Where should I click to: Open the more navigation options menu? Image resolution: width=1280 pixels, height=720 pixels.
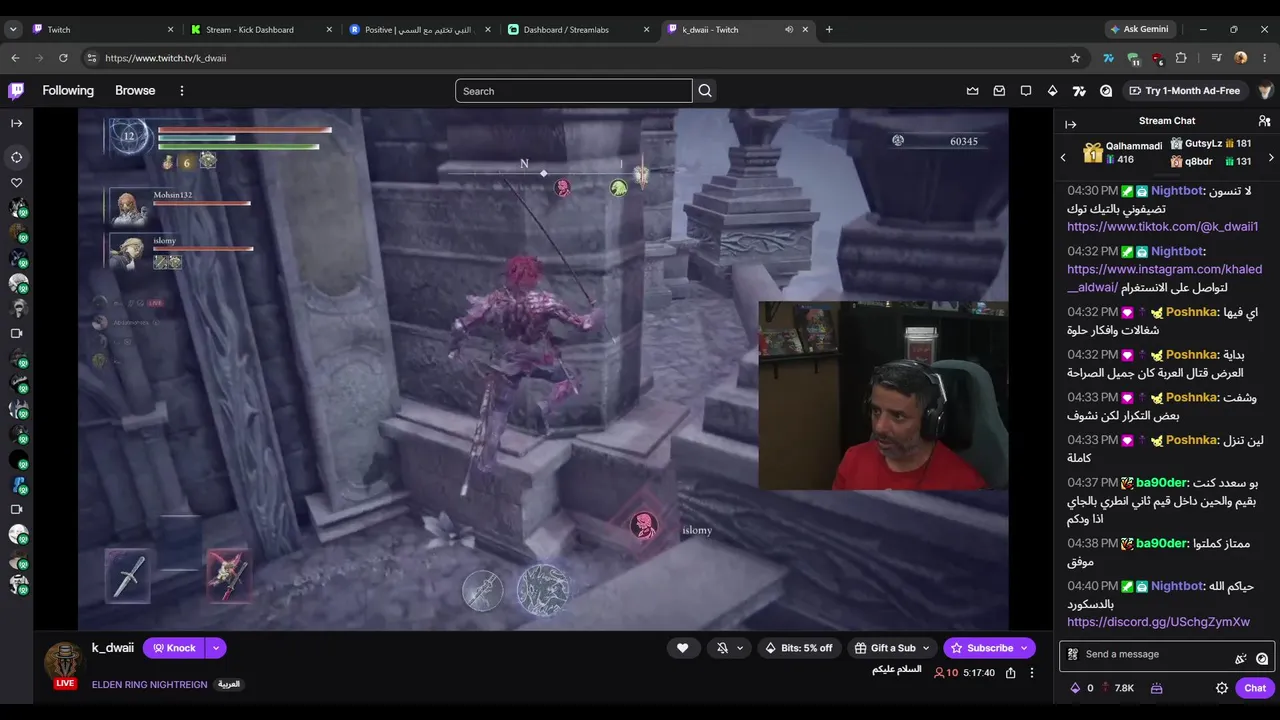click(181, 91)
